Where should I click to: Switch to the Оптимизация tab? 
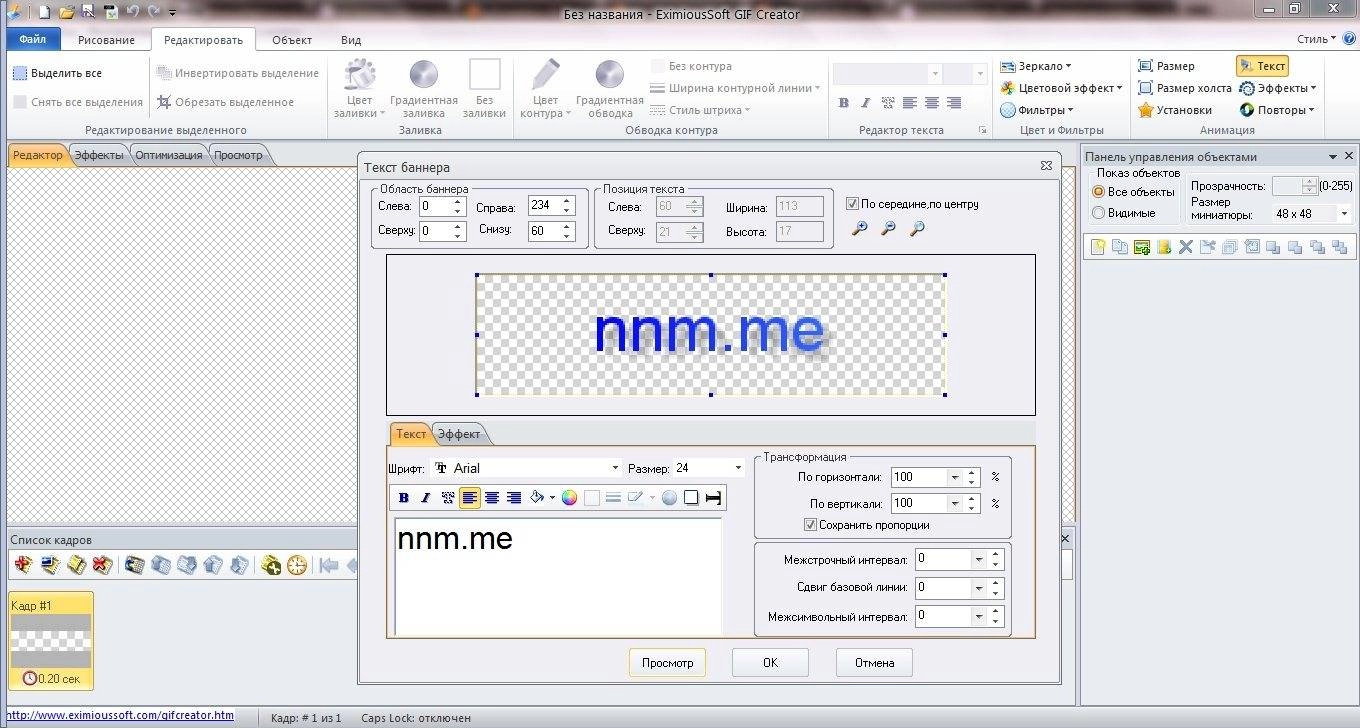tap(169, 155)
